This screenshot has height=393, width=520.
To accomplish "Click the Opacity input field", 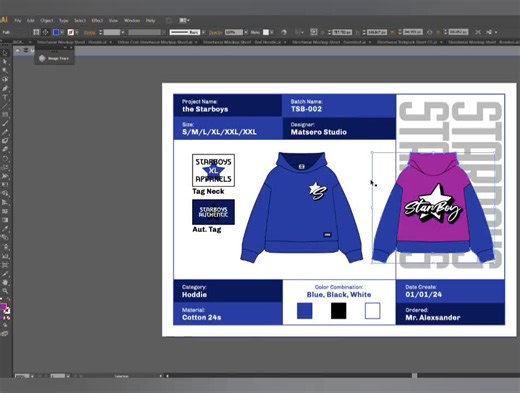I will 234,32.
